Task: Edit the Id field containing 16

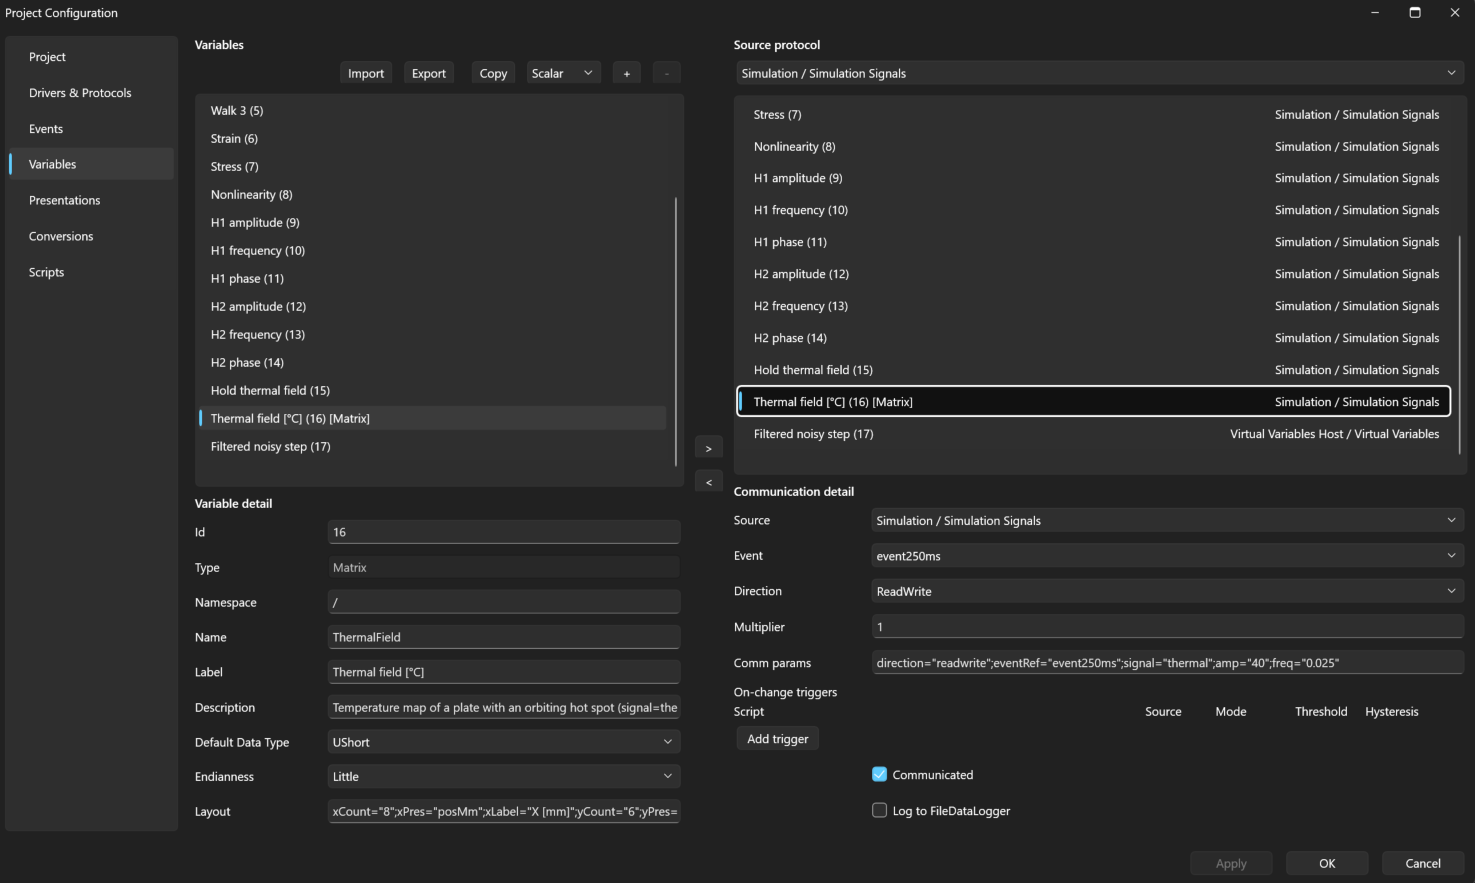Action: click(504, 532)
